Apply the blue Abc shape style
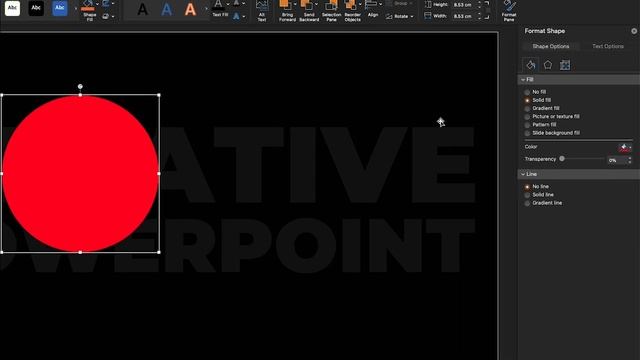640x360 pixels. pyautogui.click(x=60, y=8)
